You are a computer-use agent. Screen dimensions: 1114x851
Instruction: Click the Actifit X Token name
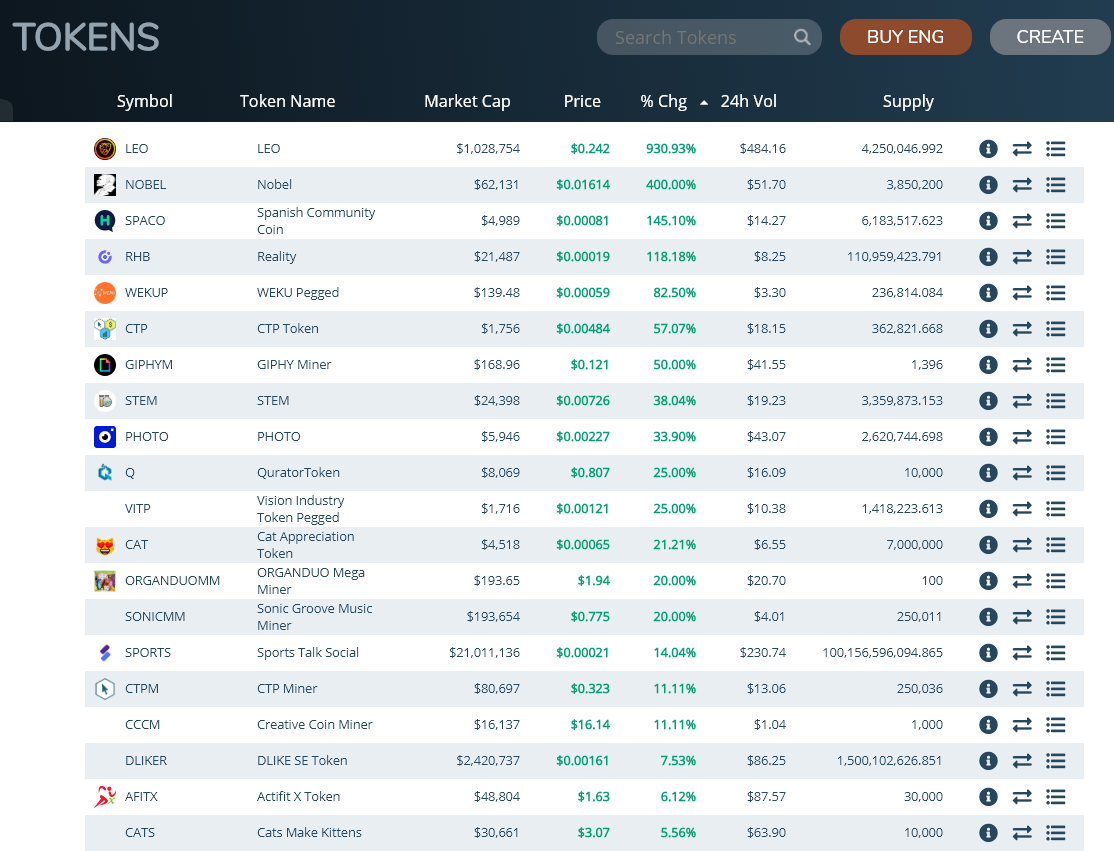coord(298,797)
